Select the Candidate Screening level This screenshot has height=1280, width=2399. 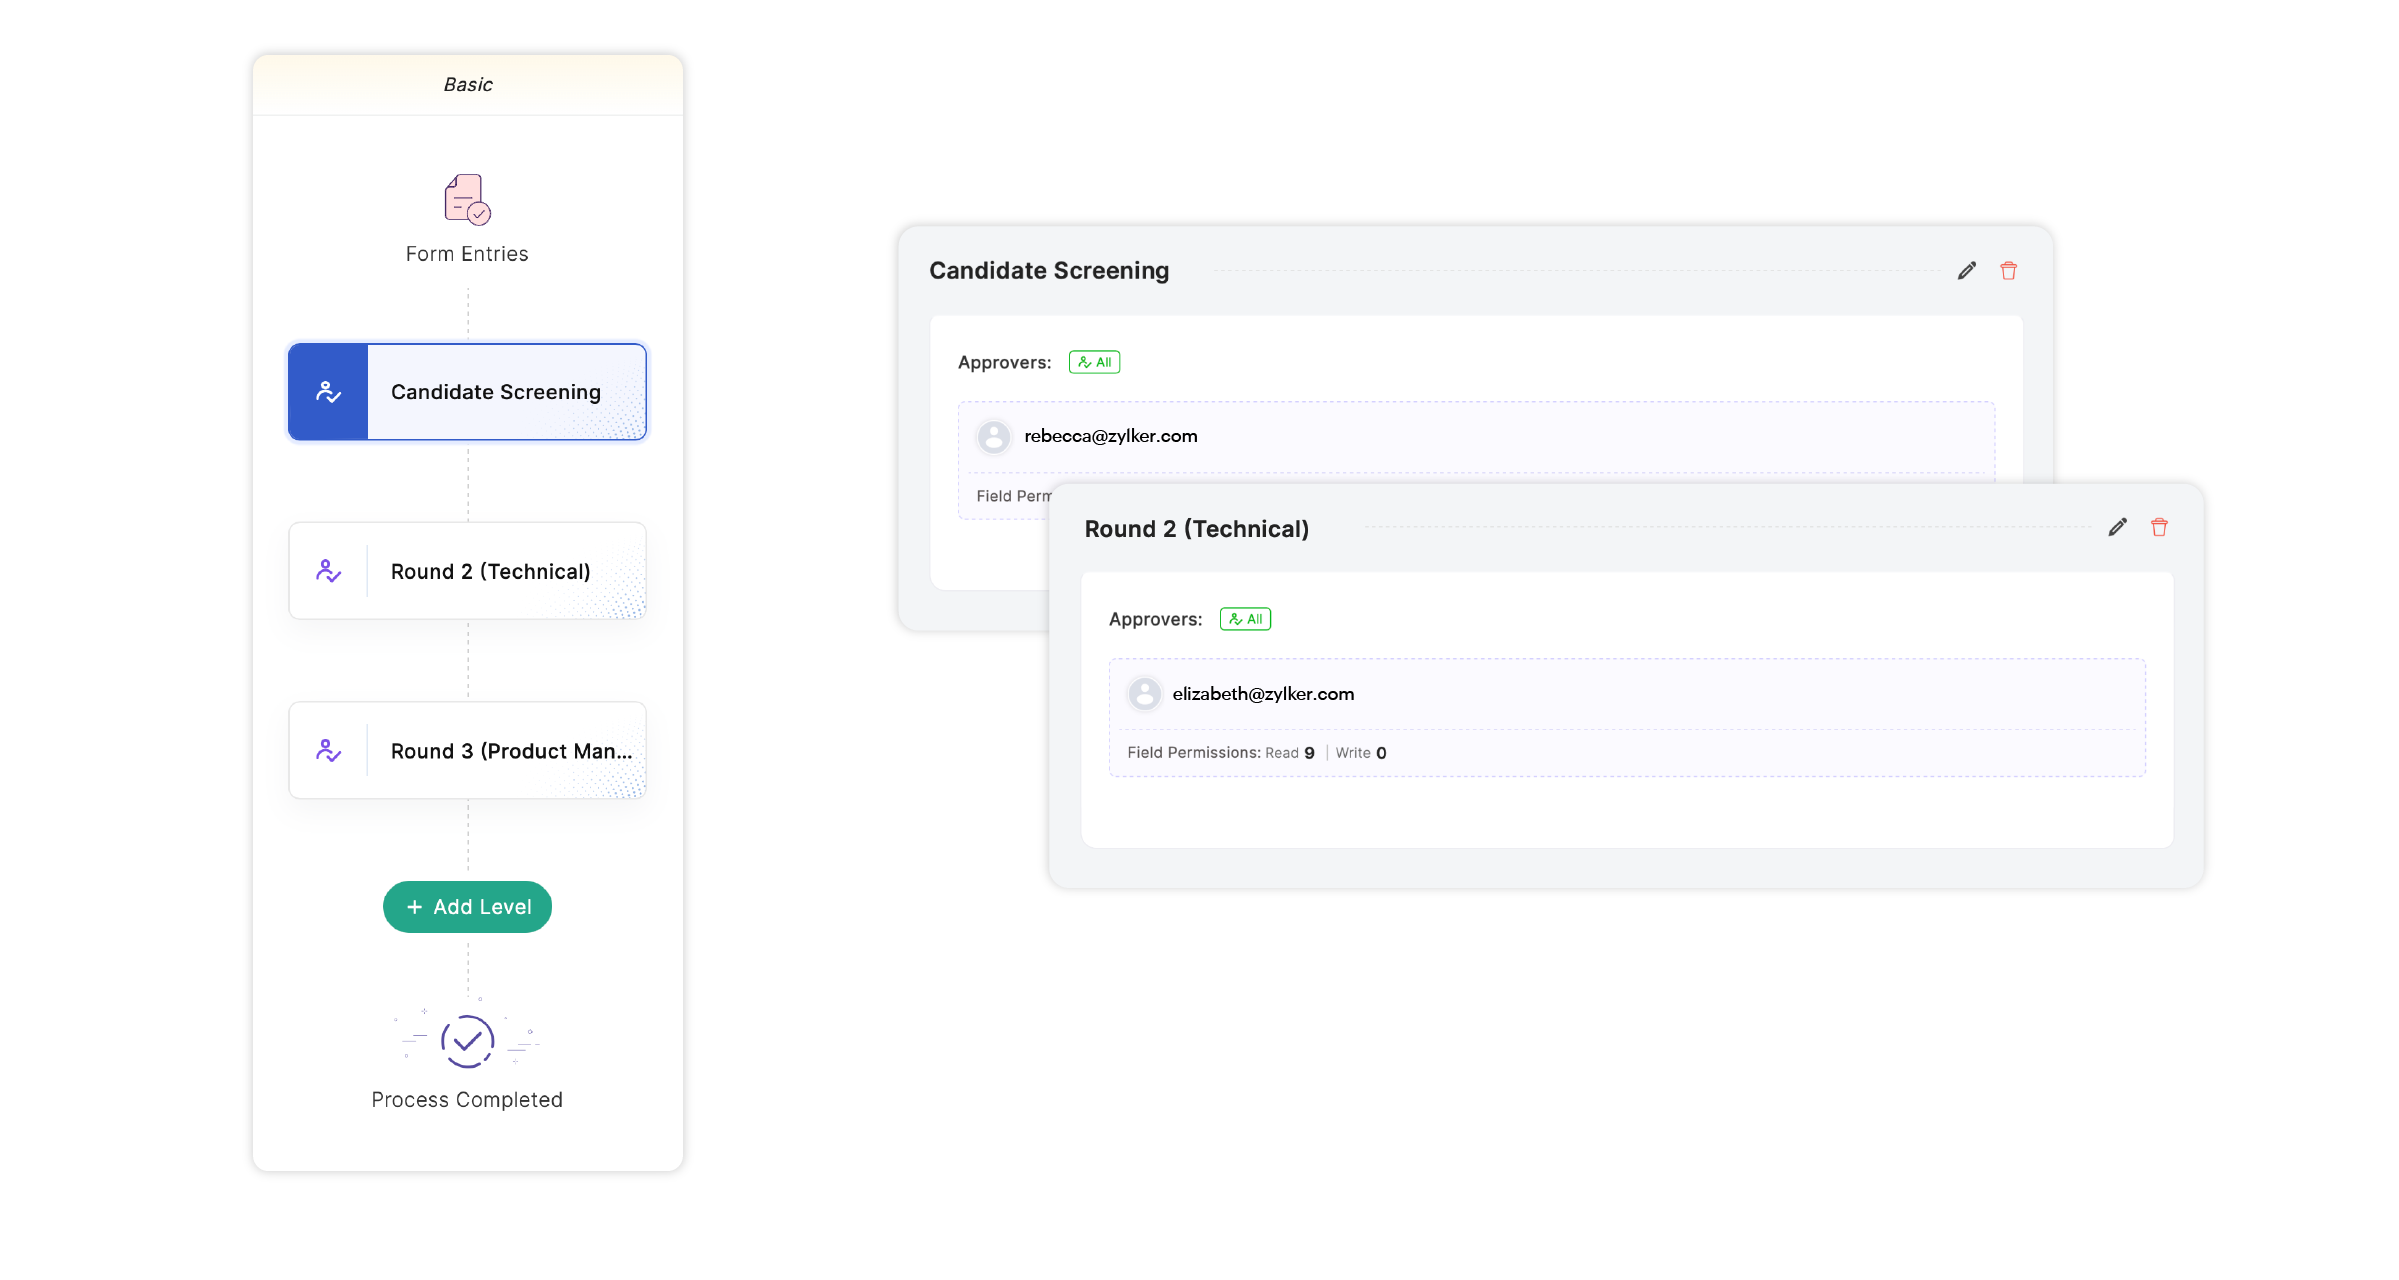tap(496, 392)
